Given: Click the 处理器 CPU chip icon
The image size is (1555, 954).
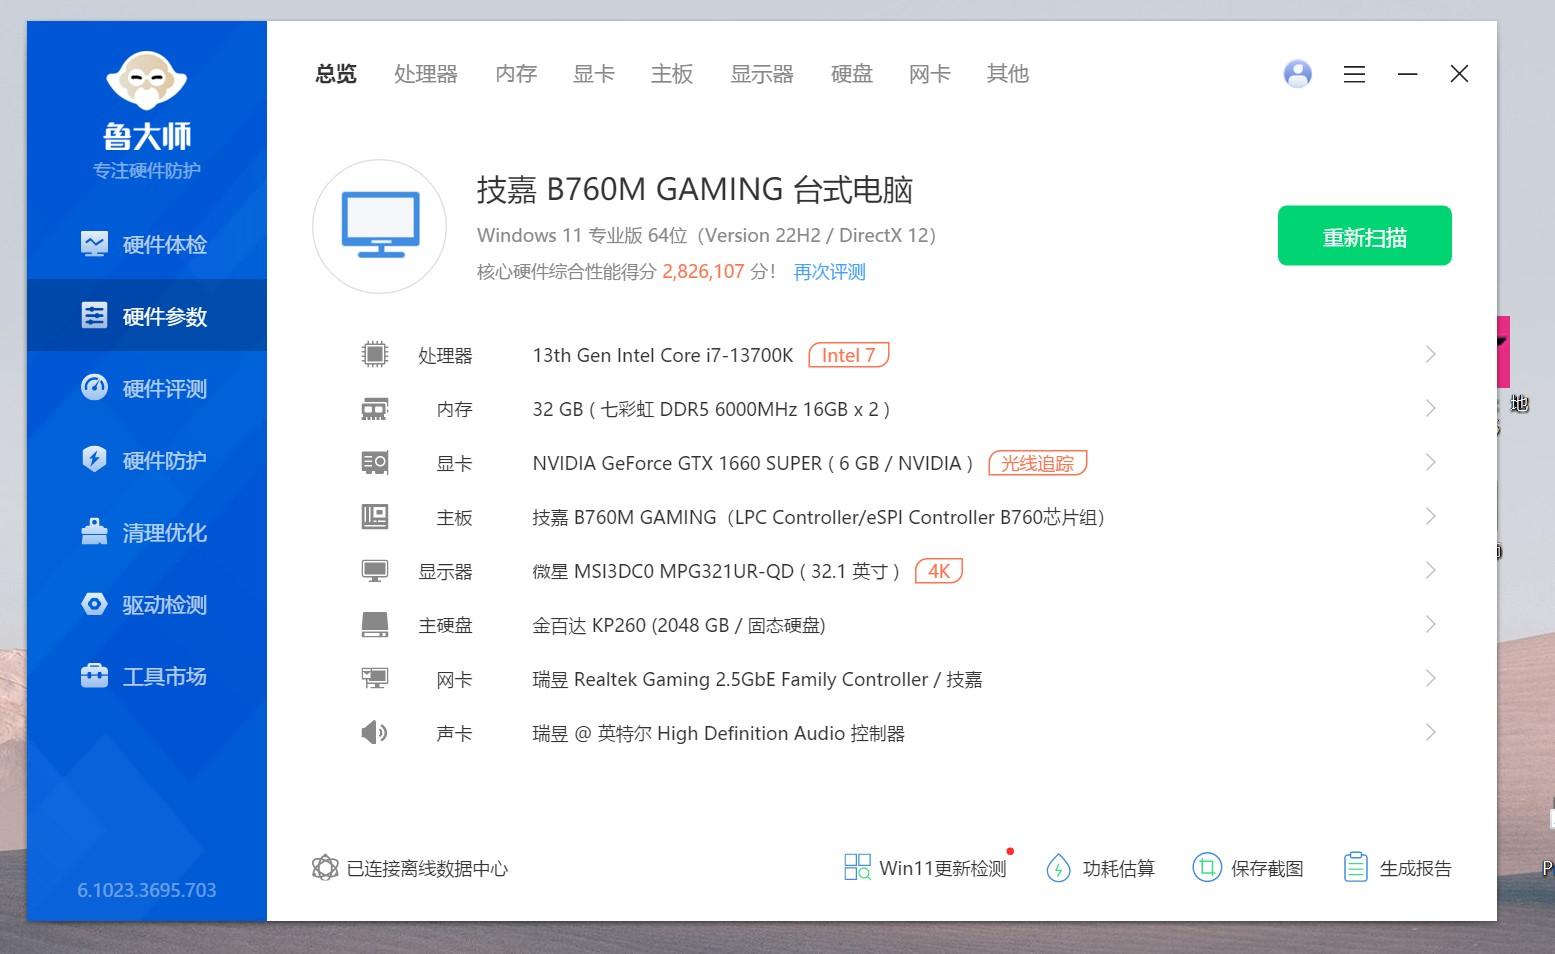Looking at the screenshot, I should click(x=374, y=354).
